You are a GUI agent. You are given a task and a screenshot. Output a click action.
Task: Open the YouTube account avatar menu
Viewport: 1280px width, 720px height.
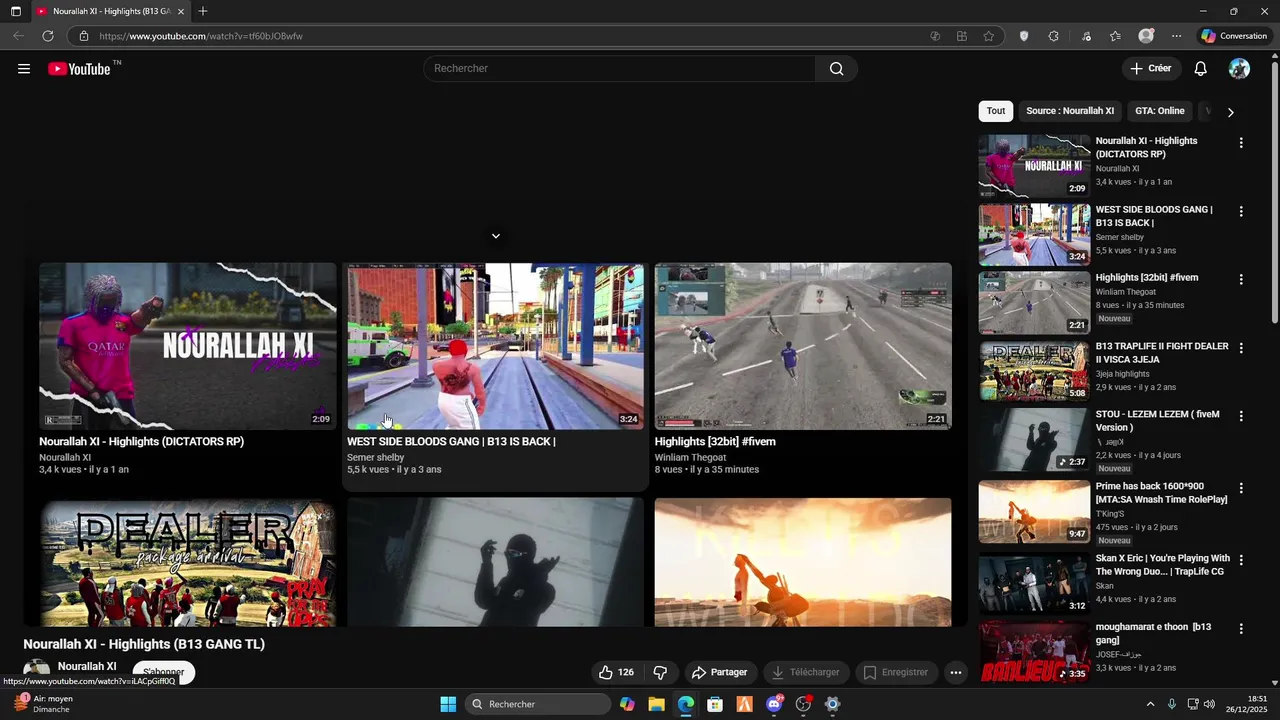pos(1239,69)
